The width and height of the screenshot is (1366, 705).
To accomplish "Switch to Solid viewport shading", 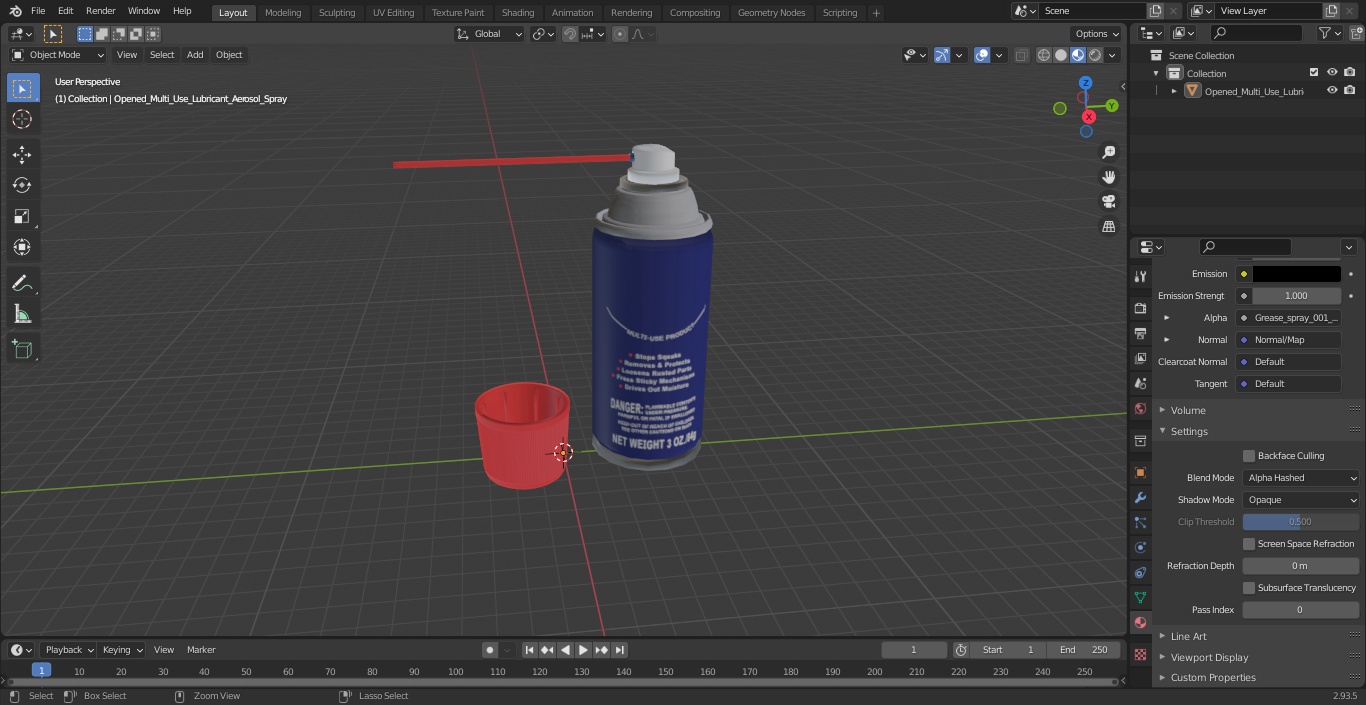I will pyautogui.click(x=1061, y=55).
